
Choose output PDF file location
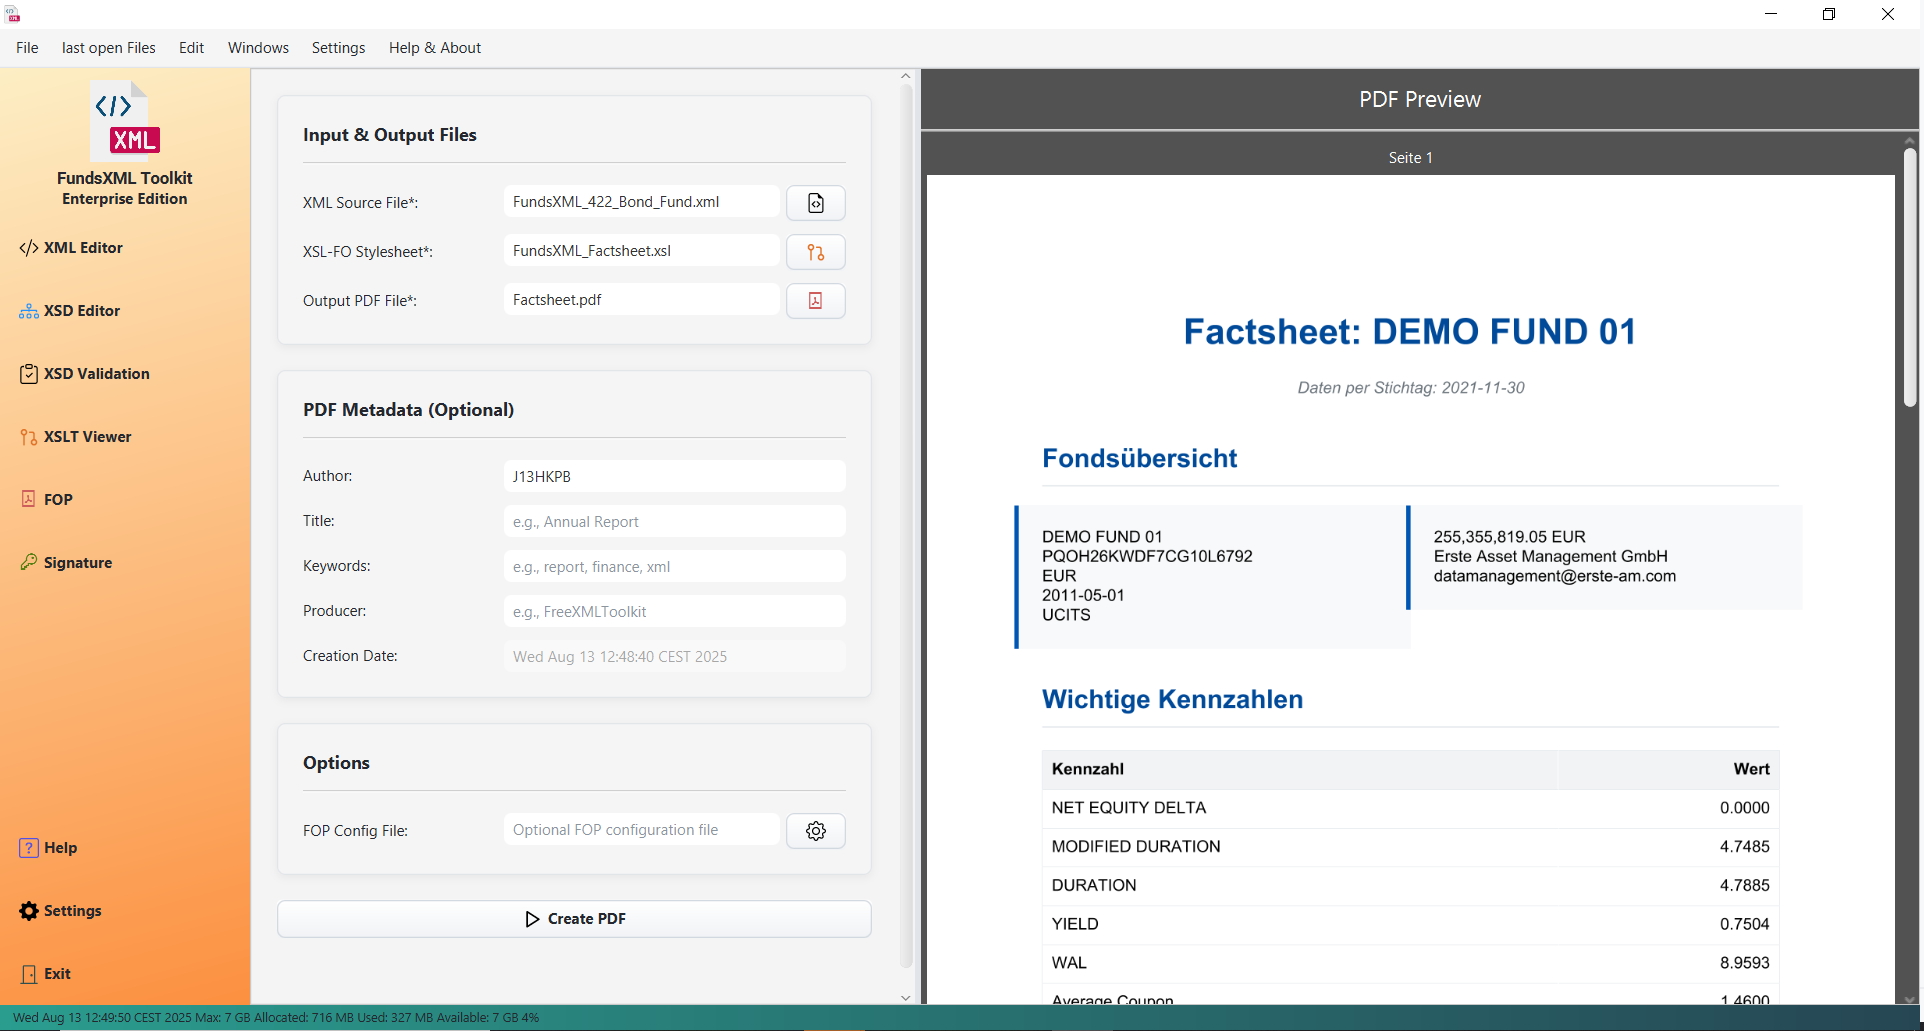point(816,301)
